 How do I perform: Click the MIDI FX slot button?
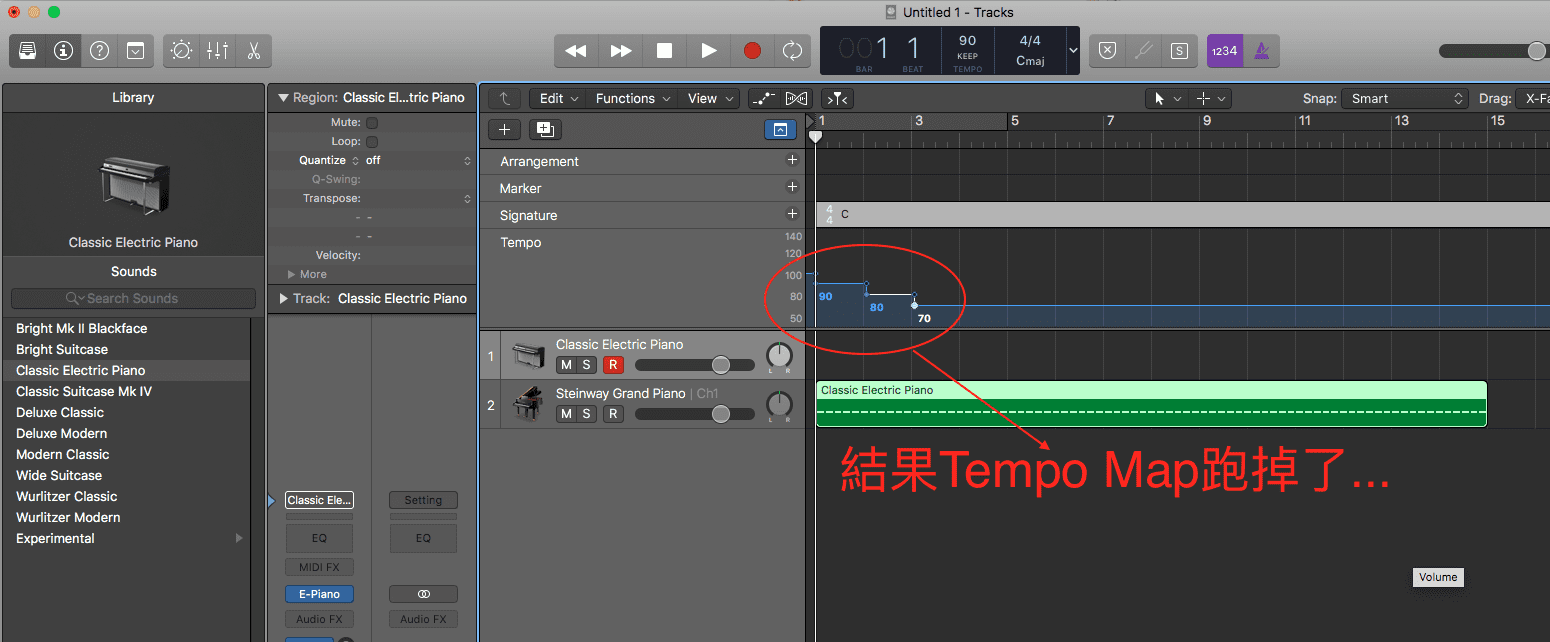point(319,568)
